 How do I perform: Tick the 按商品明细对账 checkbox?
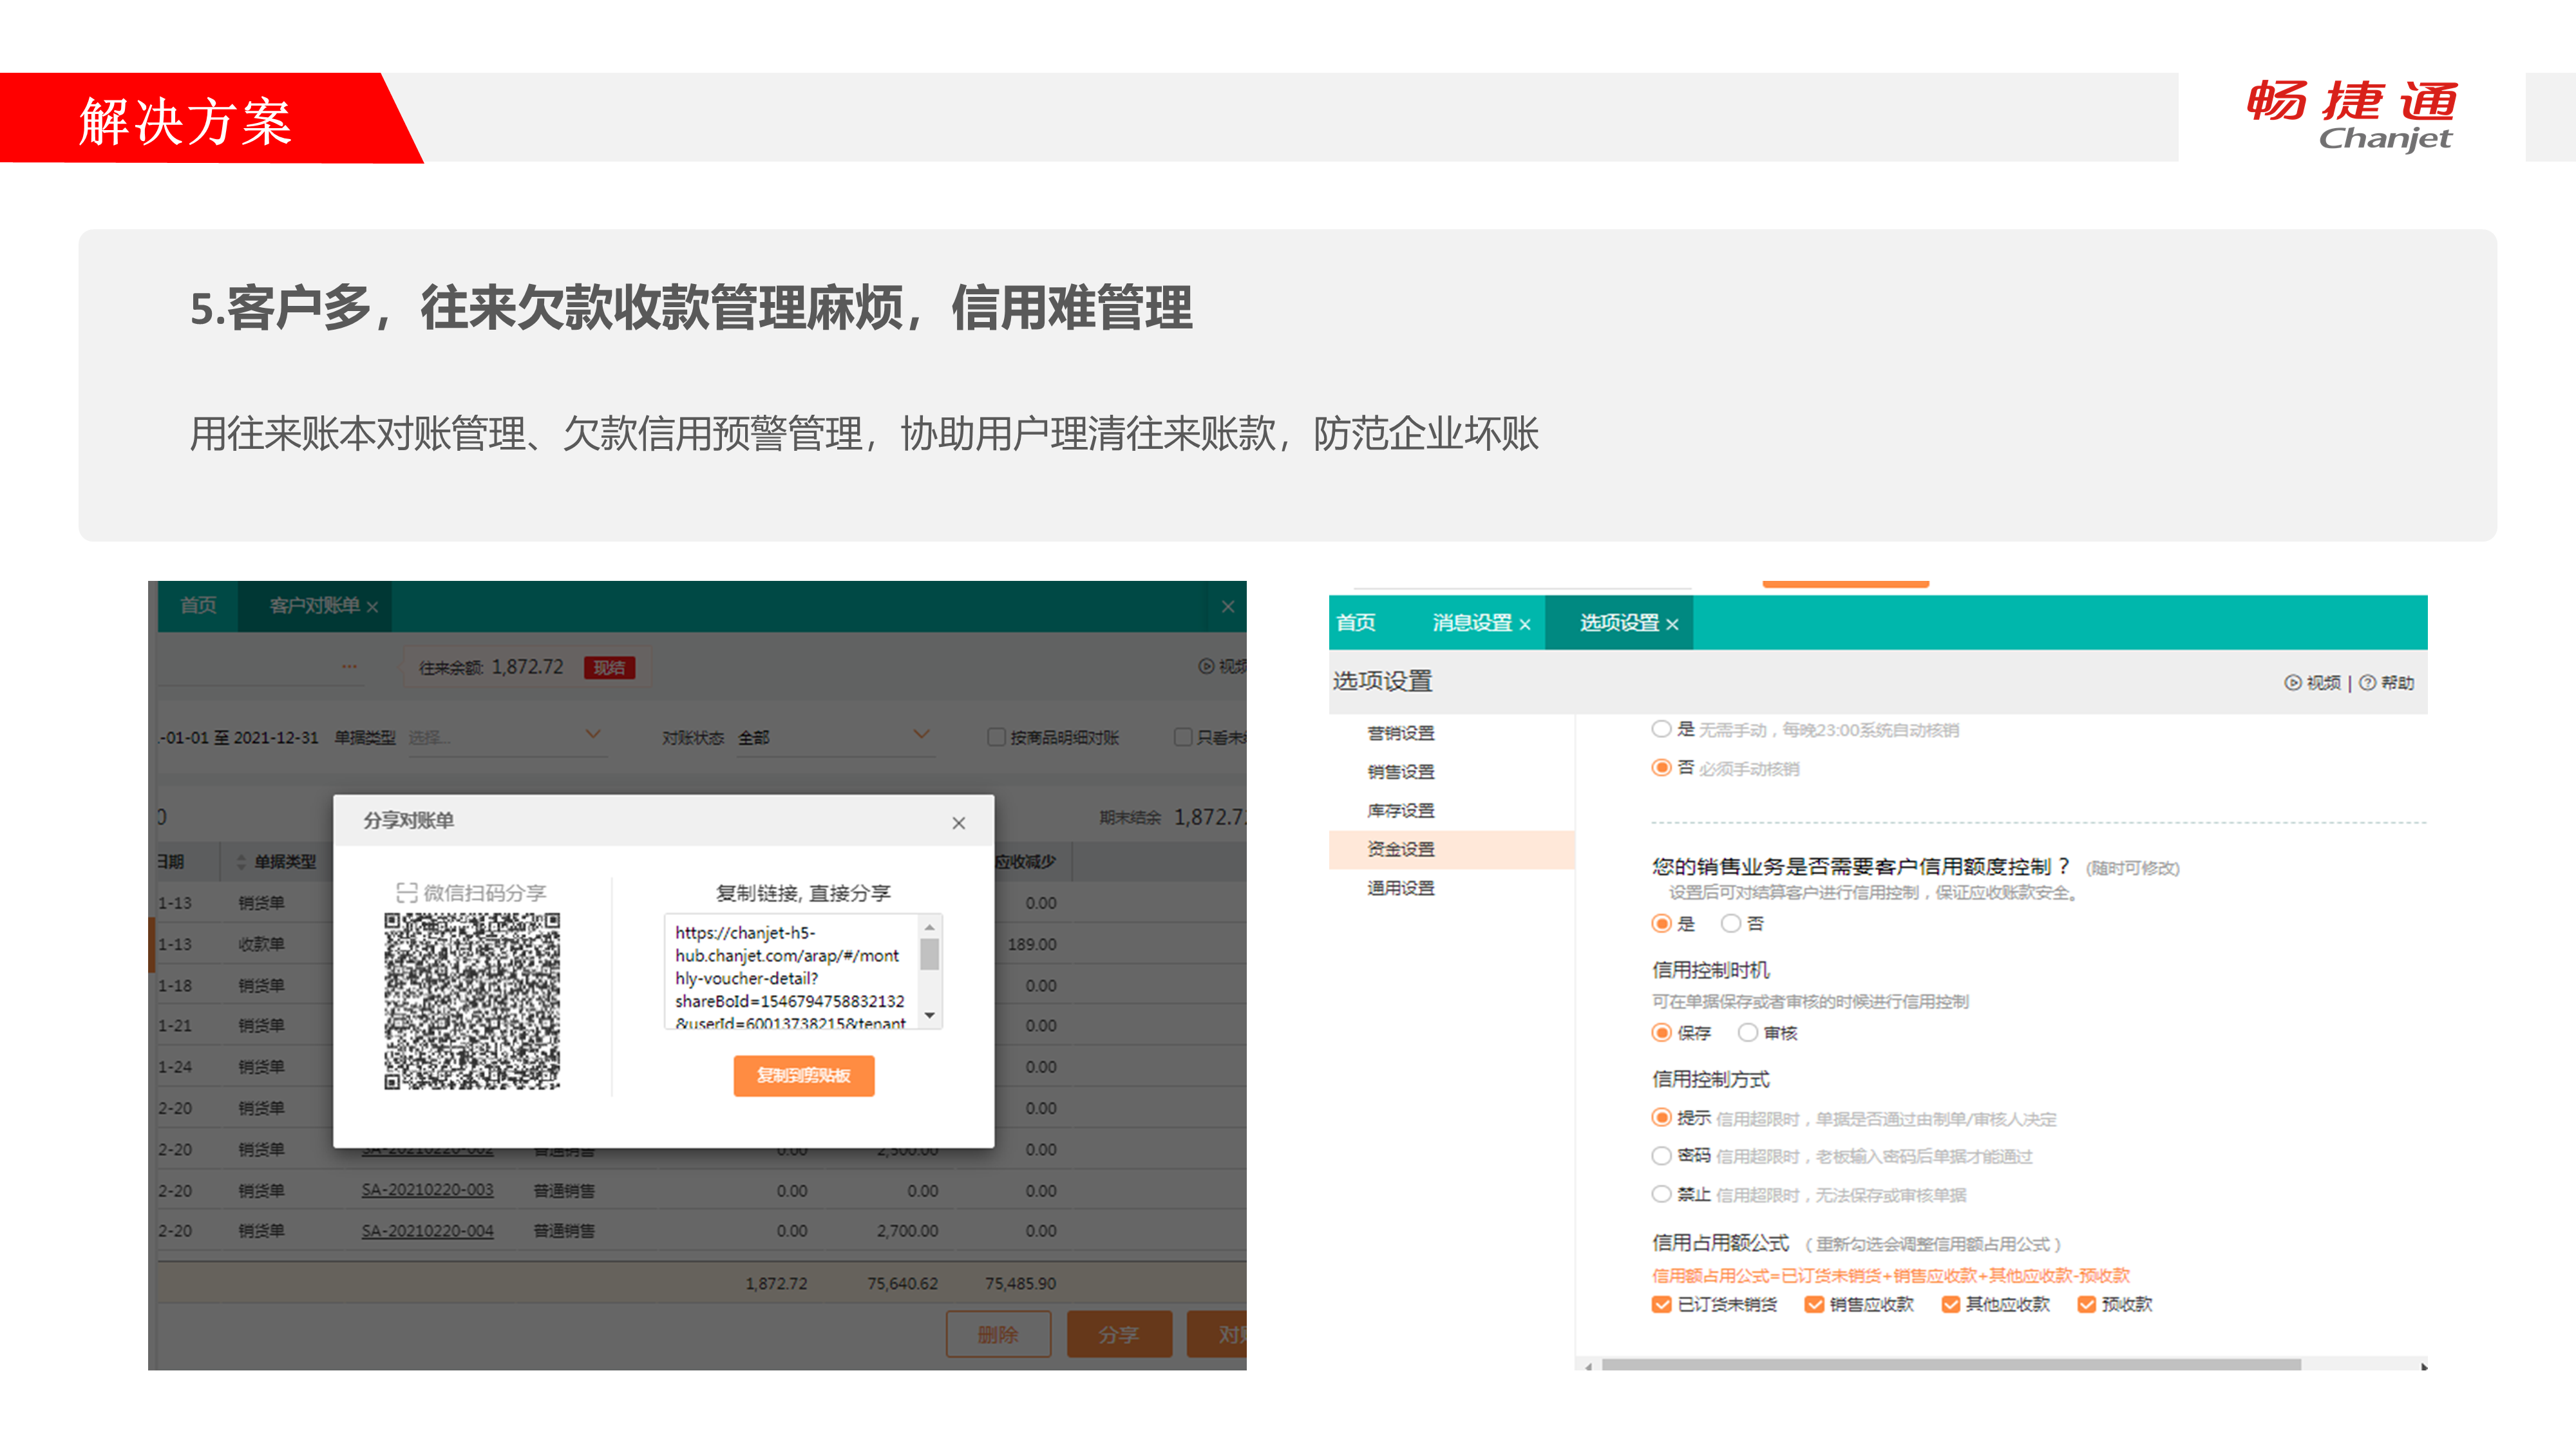click(996, 738)
